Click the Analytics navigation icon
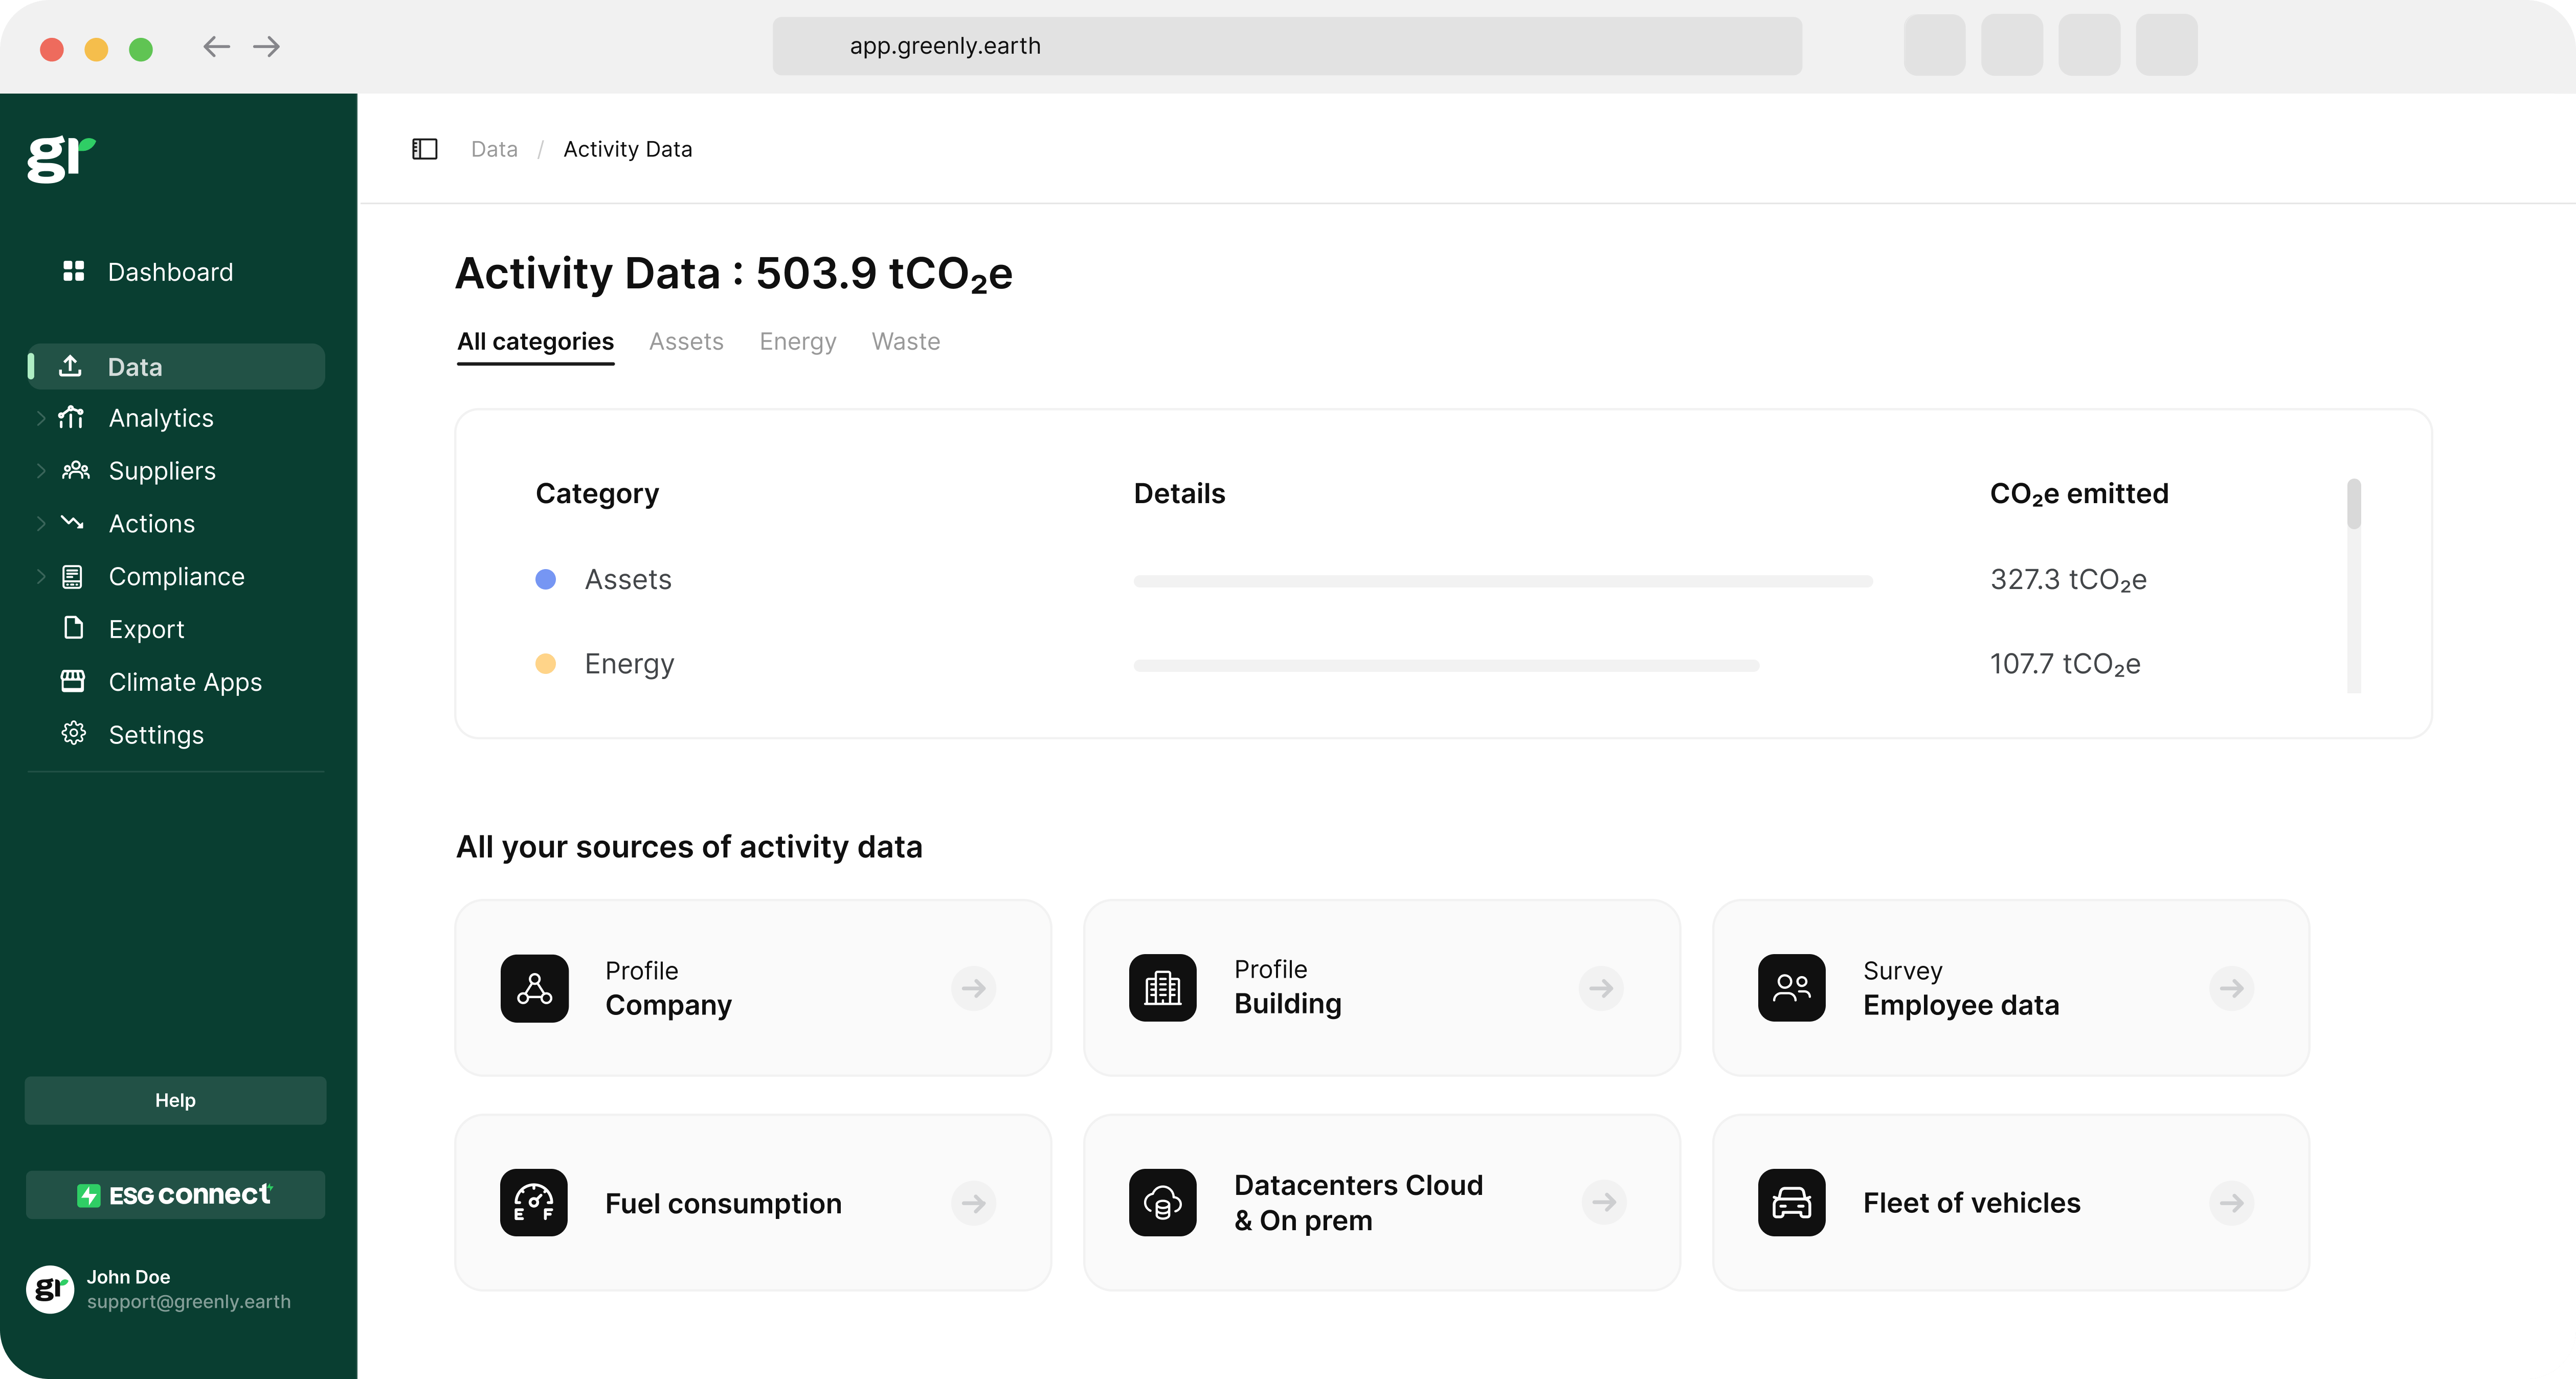This screenshot has height=1379, width=2576. click(72, 417)
